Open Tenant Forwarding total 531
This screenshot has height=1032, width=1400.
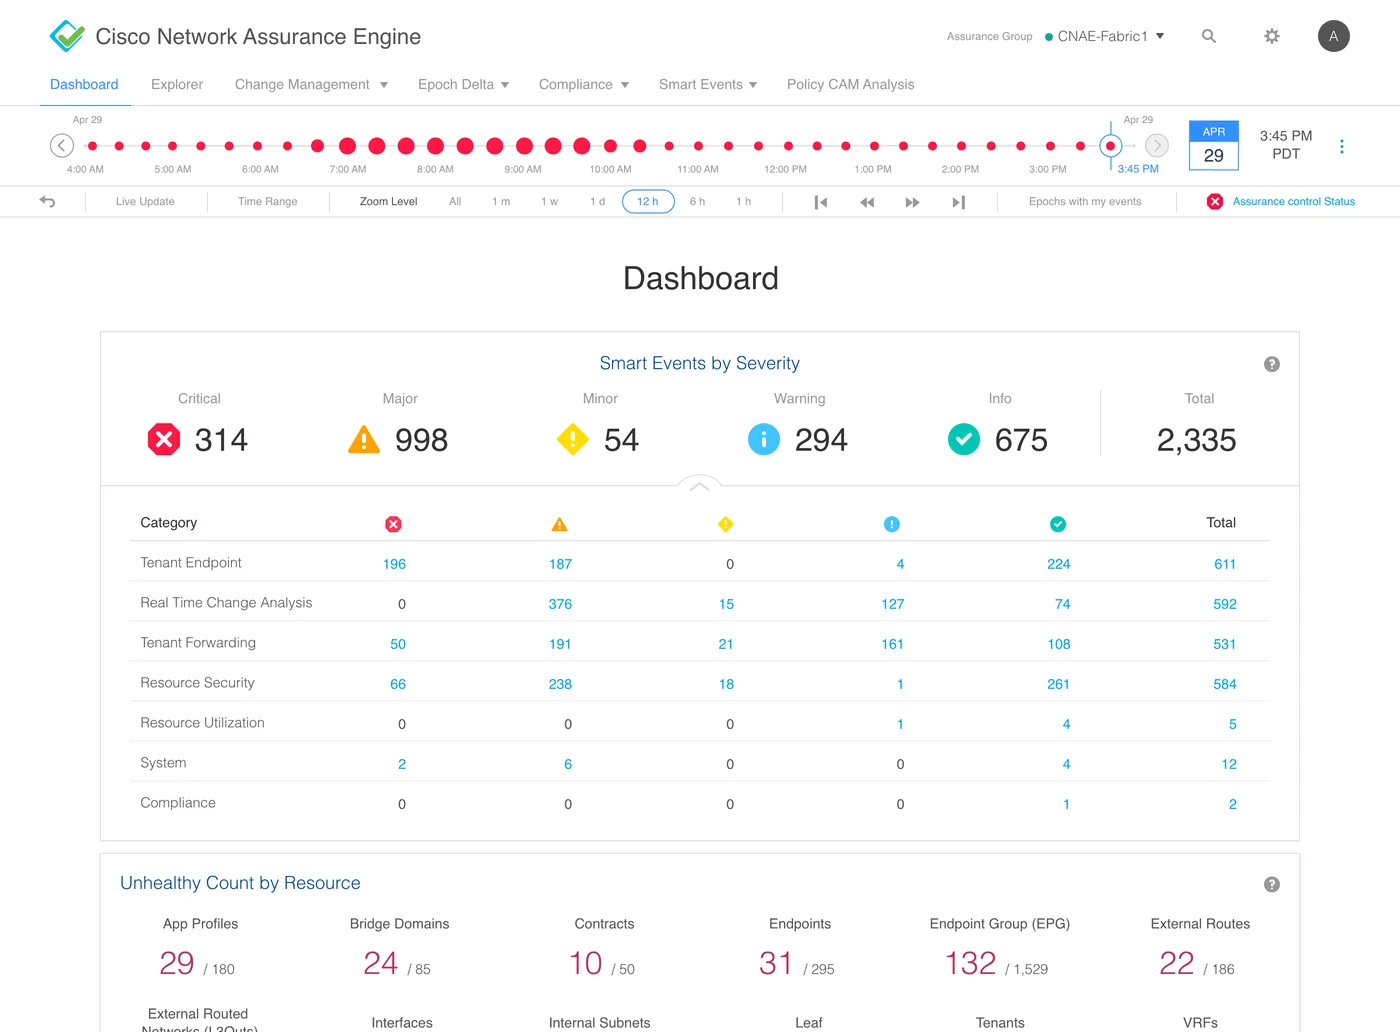[x=1225, y=644]
